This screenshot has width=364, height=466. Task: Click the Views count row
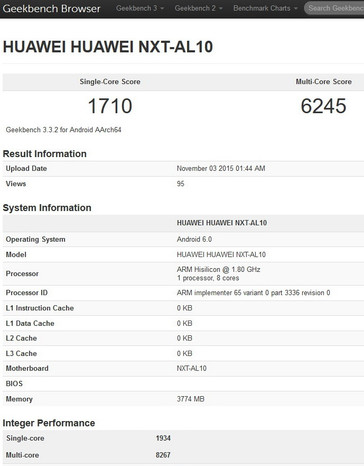[183, 184]
